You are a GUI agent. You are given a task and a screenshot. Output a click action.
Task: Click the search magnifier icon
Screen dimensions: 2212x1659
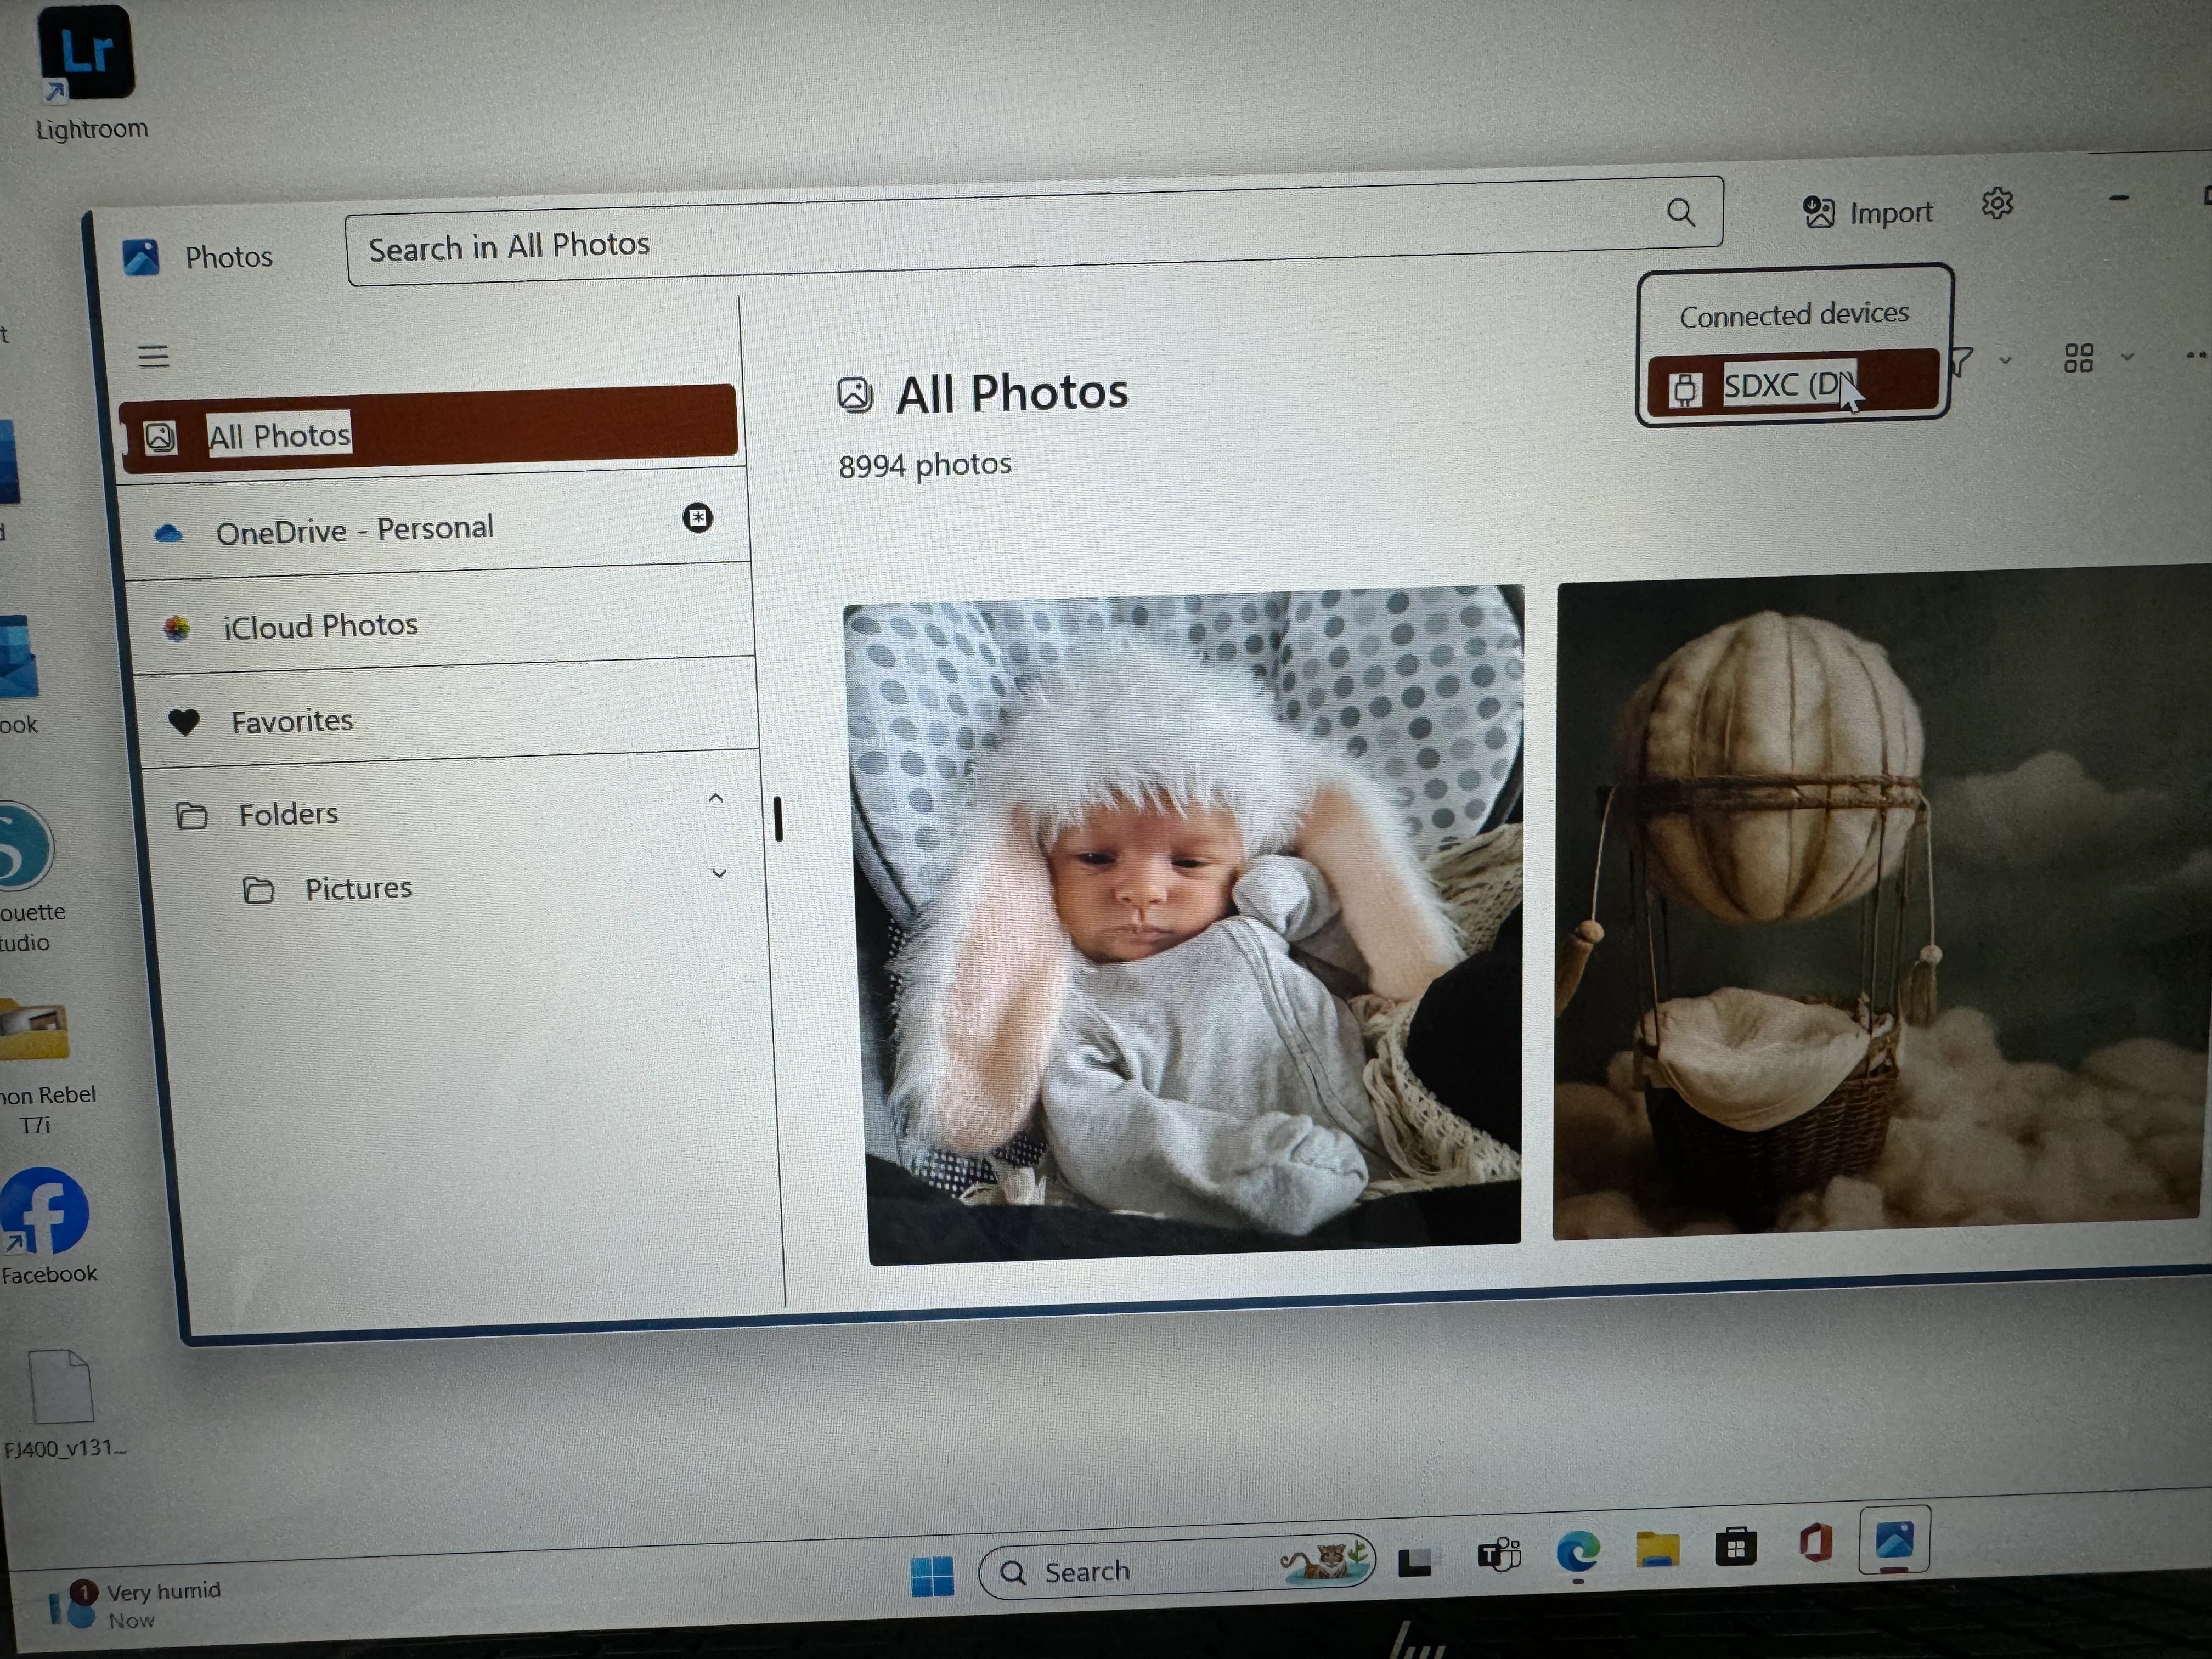(x=1681, y=212)
